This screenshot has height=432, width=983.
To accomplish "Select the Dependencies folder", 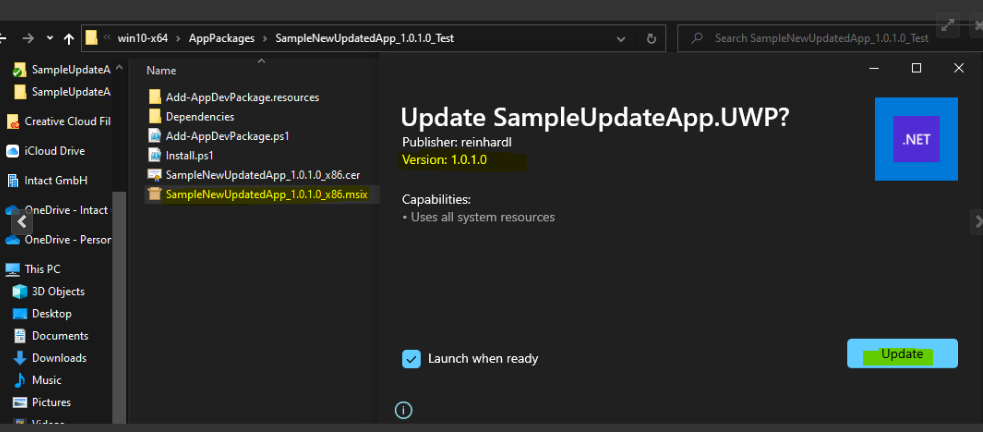I will click(200, 117).
